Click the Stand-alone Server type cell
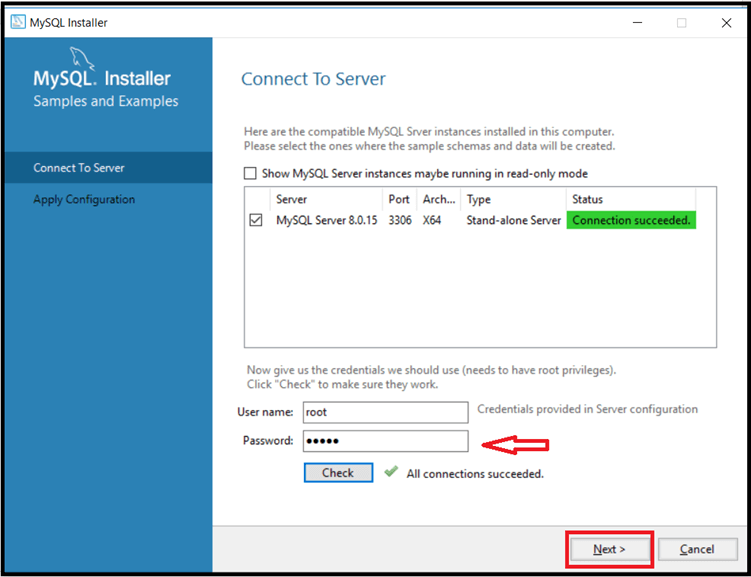The height and width of the screenshot is (577, 751). coord(513,220)
